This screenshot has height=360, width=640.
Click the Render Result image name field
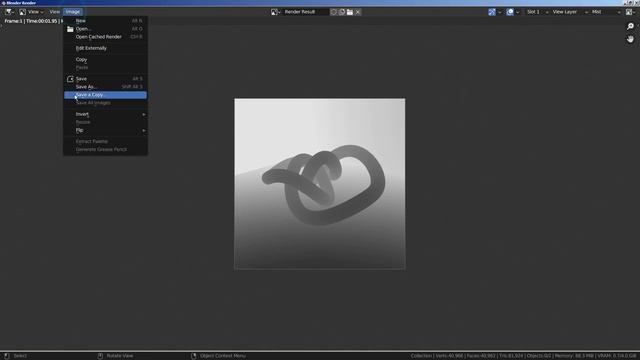point(305,12)
